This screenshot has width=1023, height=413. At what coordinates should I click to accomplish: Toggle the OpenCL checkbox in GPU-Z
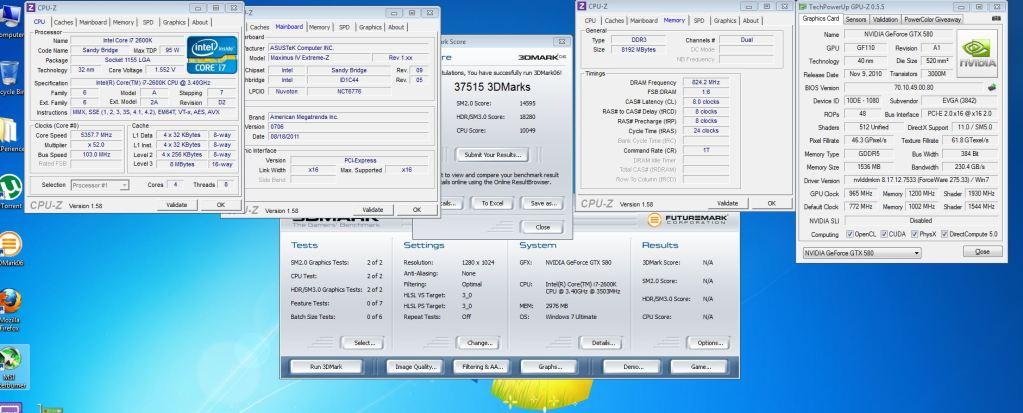[x=849, y=234]
